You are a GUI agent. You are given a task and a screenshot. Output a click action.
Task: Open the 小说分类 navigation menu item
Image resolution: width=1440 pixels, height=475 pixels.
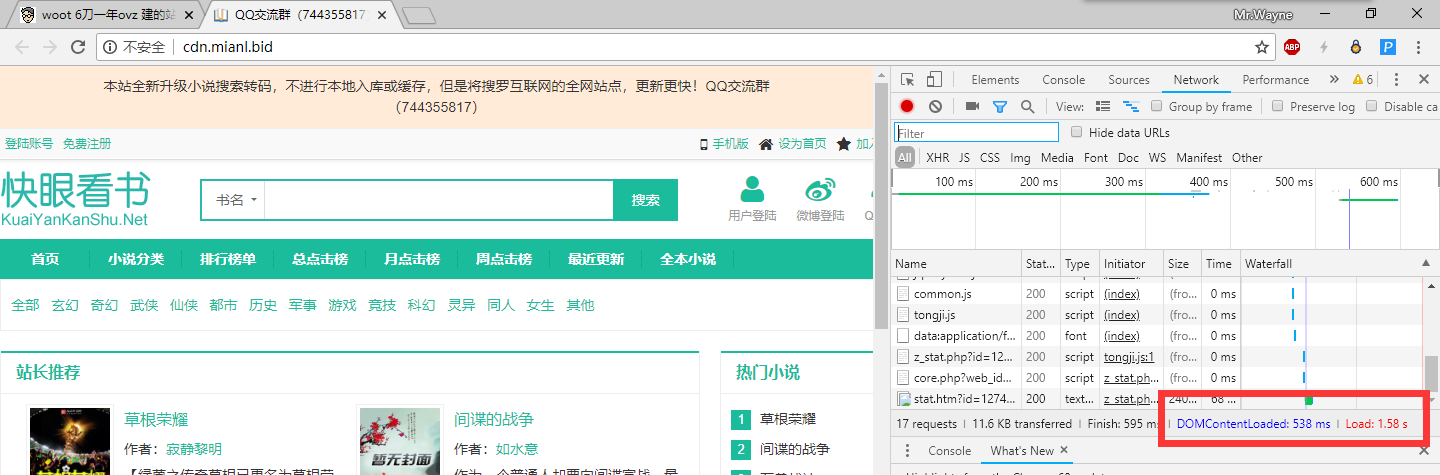point(136,259)
